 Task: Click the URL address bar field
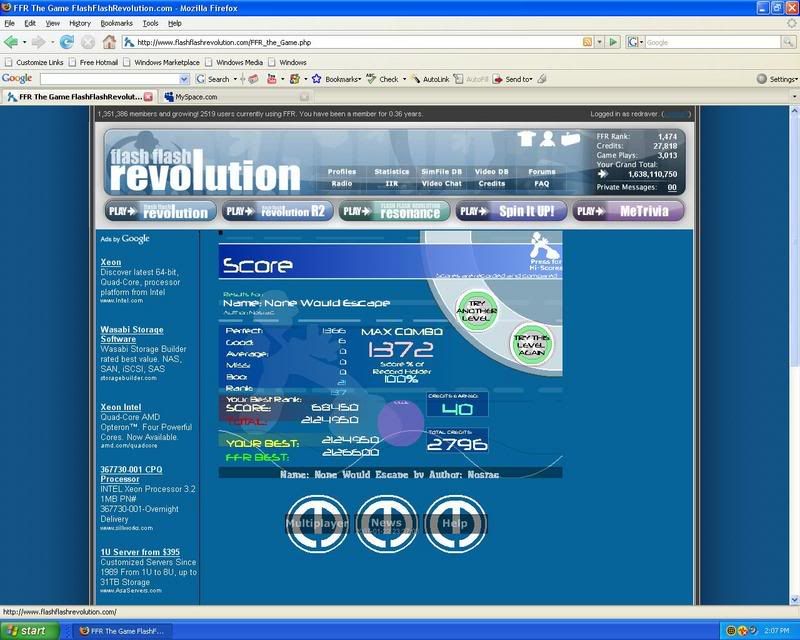[350, 42]
